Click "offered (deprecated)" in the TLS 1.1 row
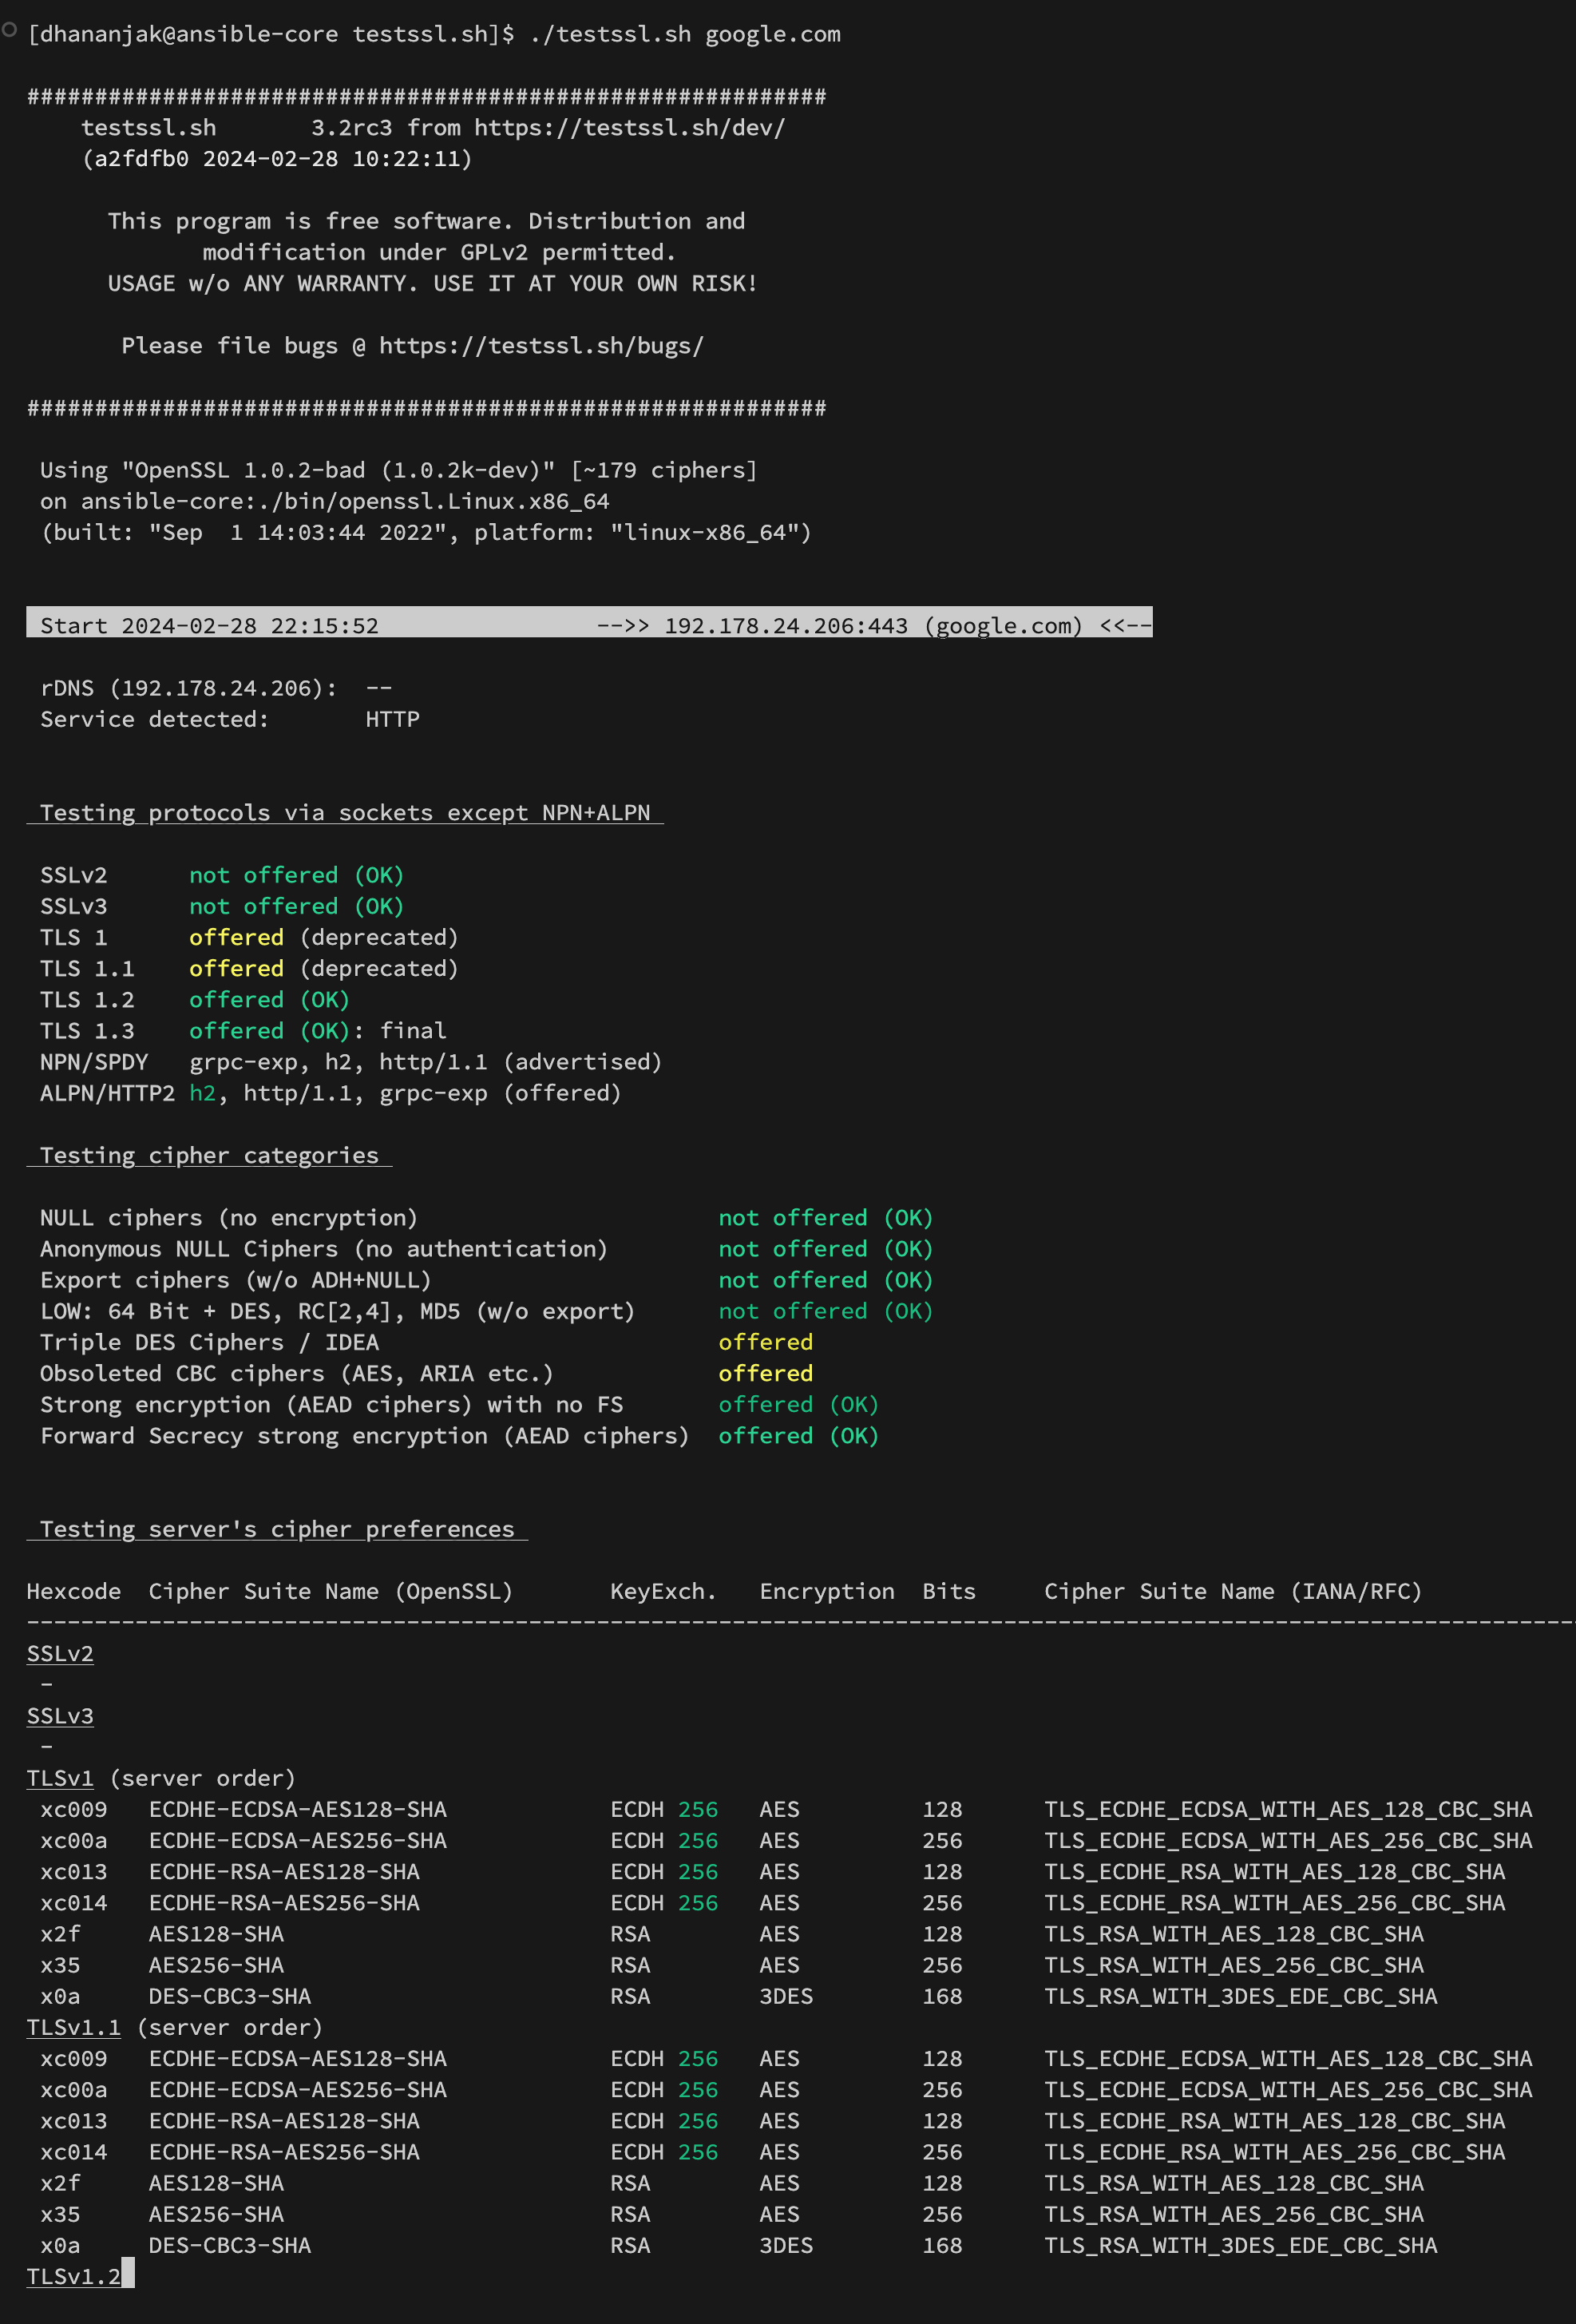This screenshot has height=2324, width=1576. click(324, 968)
